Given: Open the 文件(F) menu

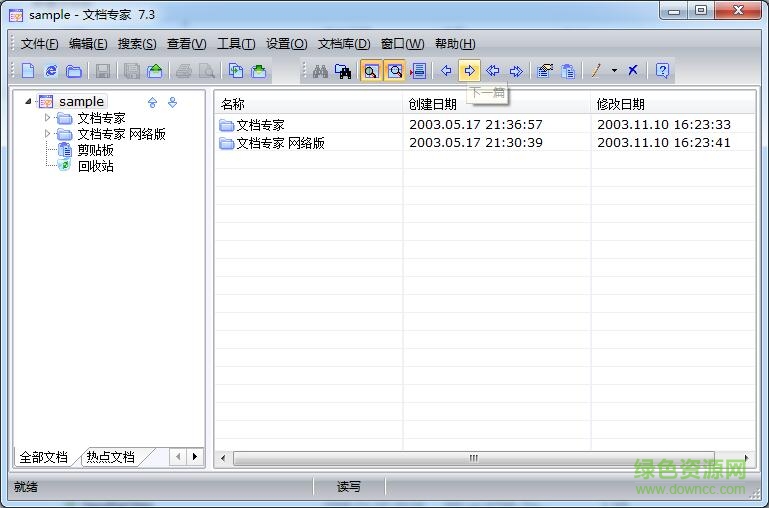Looking at the screenshot, I should pos(39,44).
